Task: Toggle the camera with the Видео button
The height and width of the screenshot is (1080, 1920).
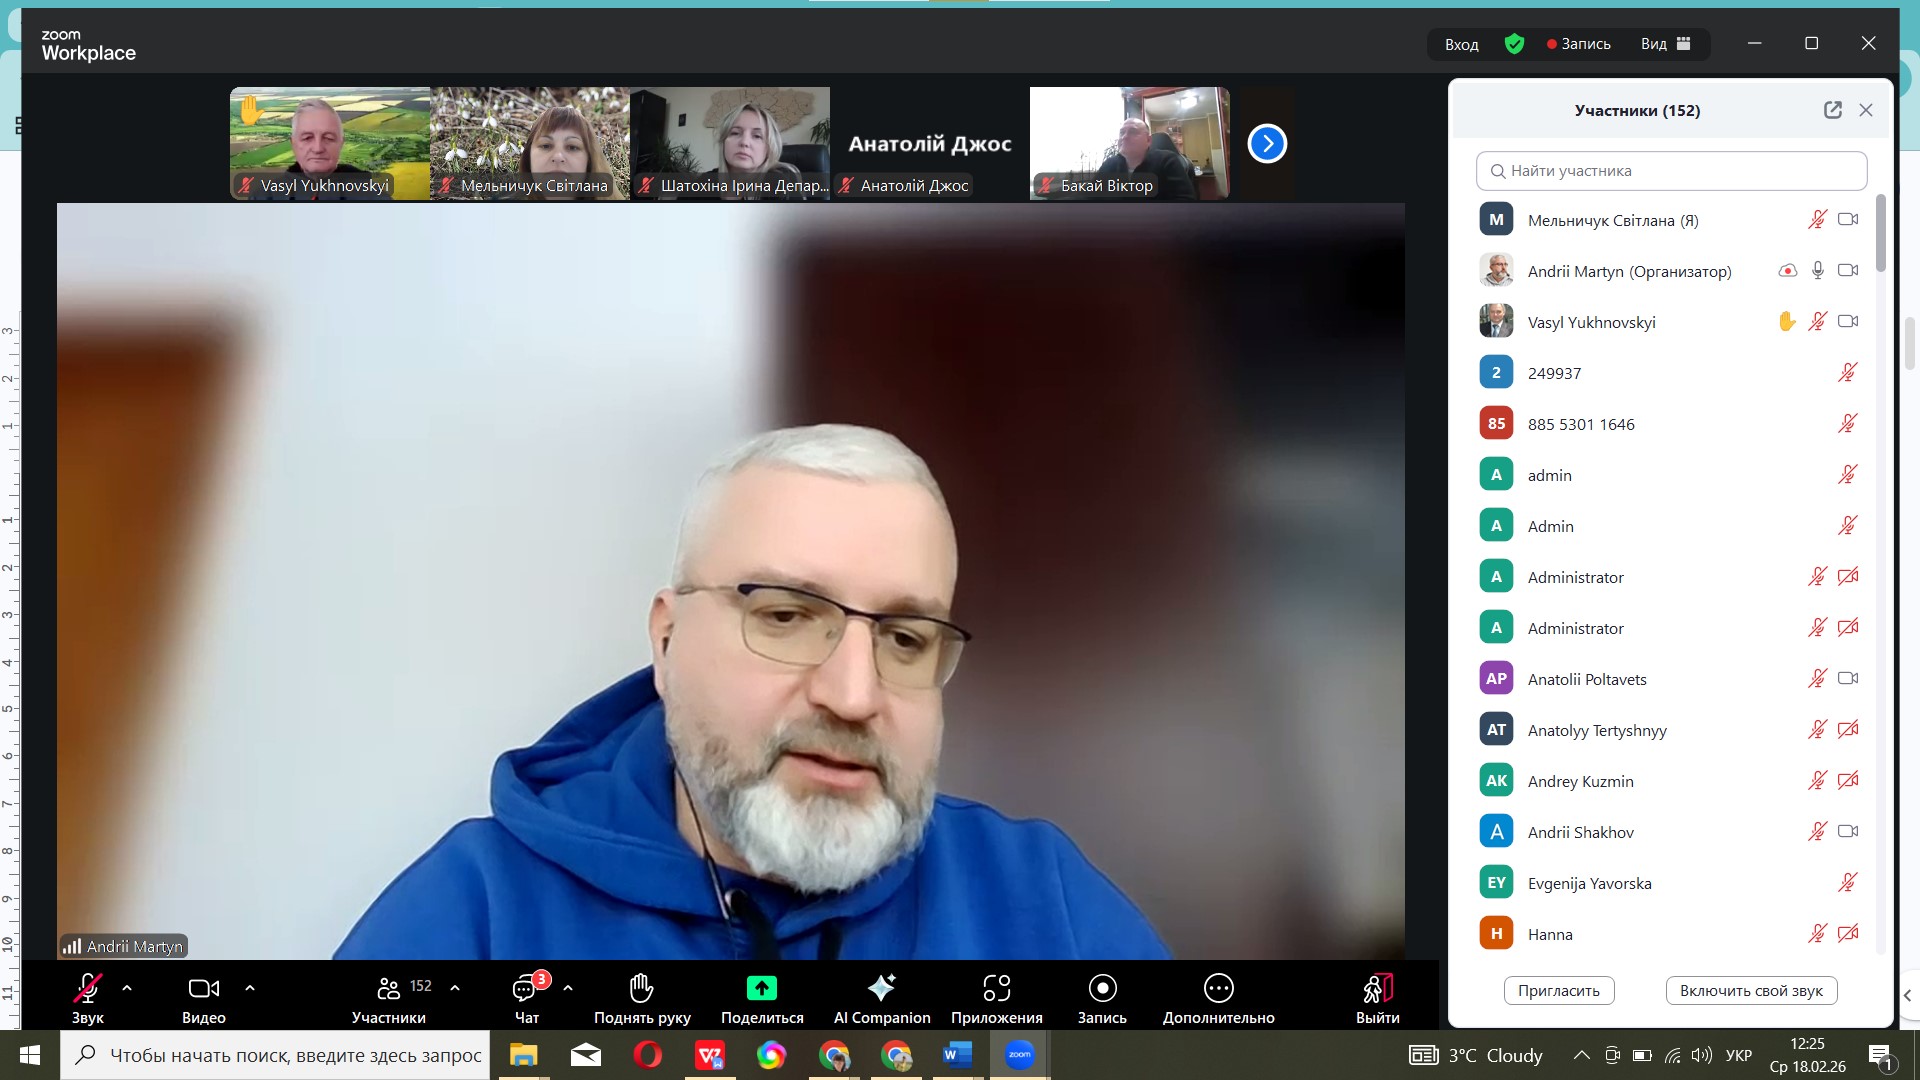Action: [x=203, y=988]
